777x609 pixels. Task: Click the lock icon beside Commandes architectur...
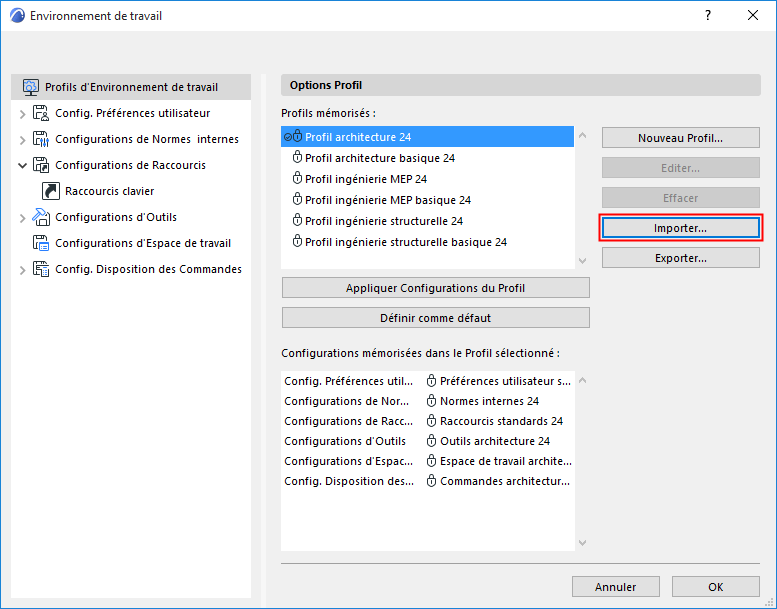[x=432, y=481]
